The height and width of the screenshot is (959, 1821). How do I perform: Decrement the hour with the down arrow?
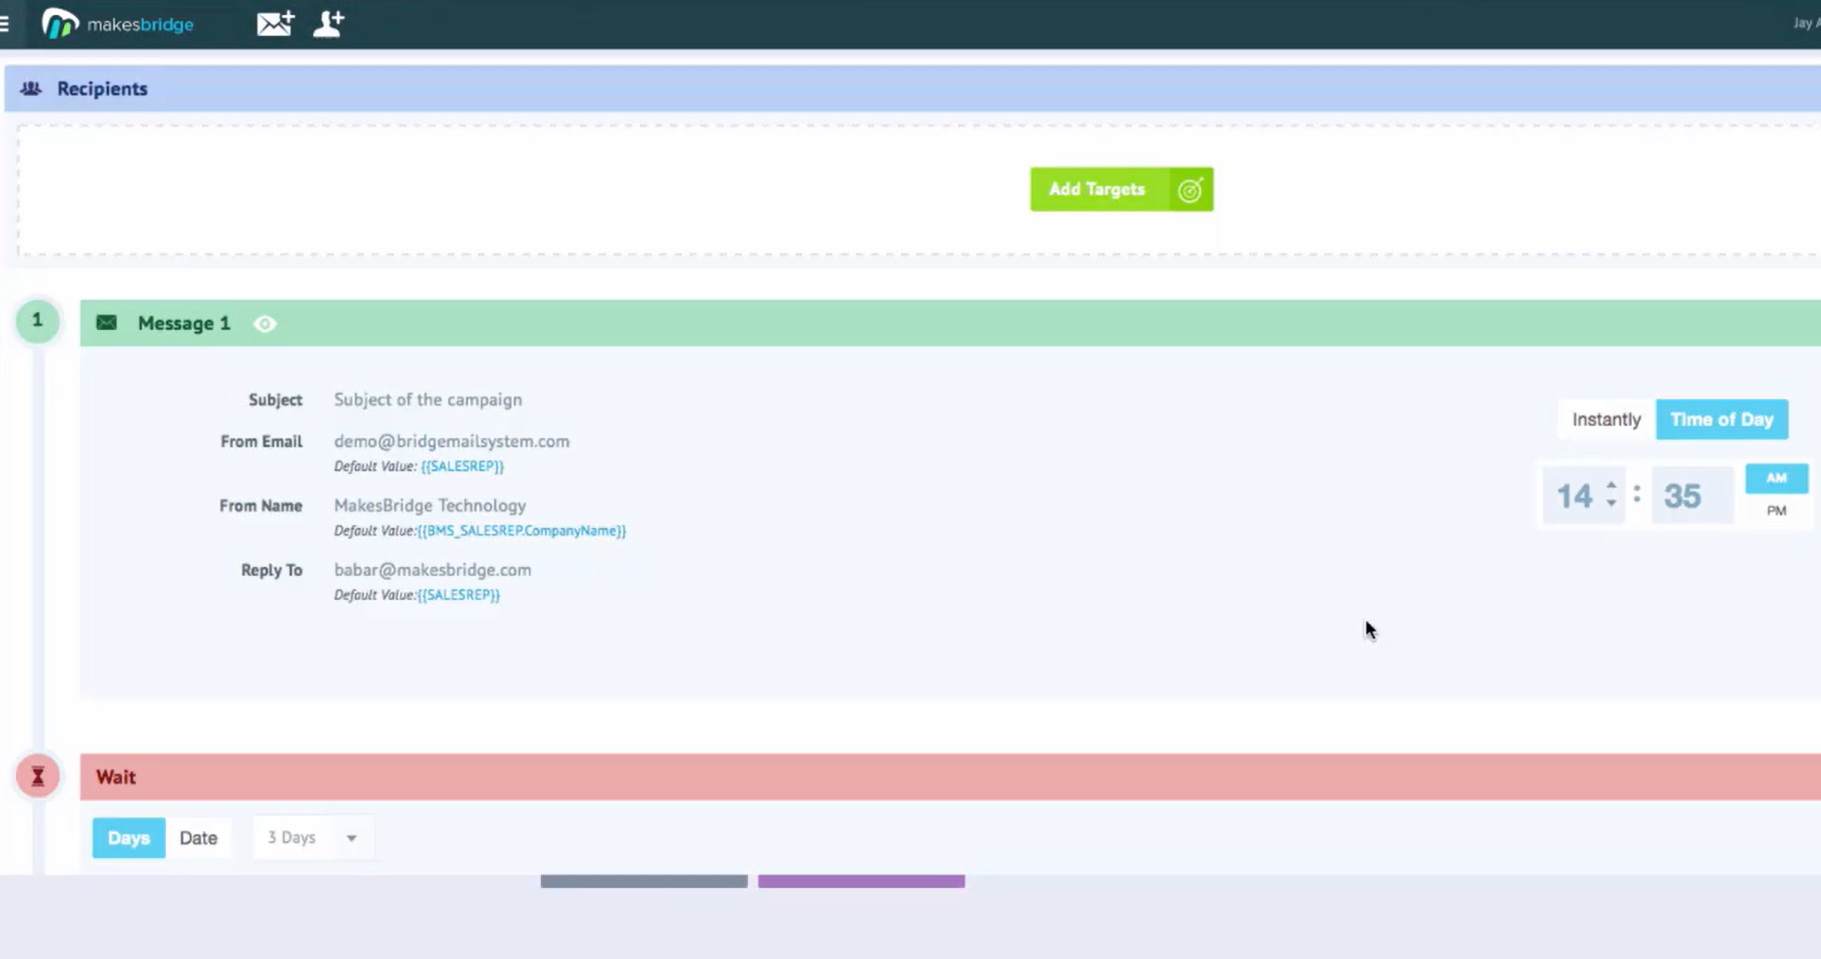[x=1610, y=503]
